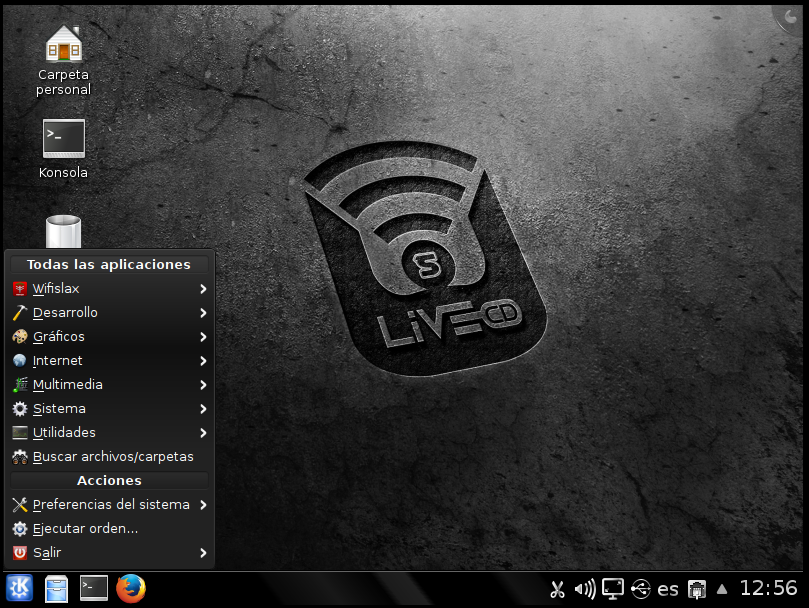The height and width of the screenshot is (608, 809).
Task: Choose Ejecutar orden... entry
Action: point(109,529)
